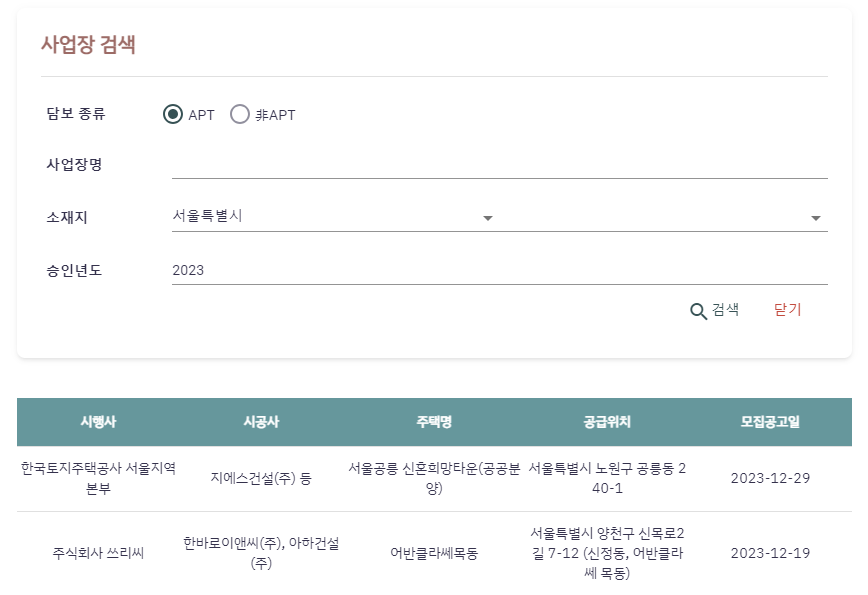Click the 주식회사 쓰리씨 developer cell

coord(98,553)
